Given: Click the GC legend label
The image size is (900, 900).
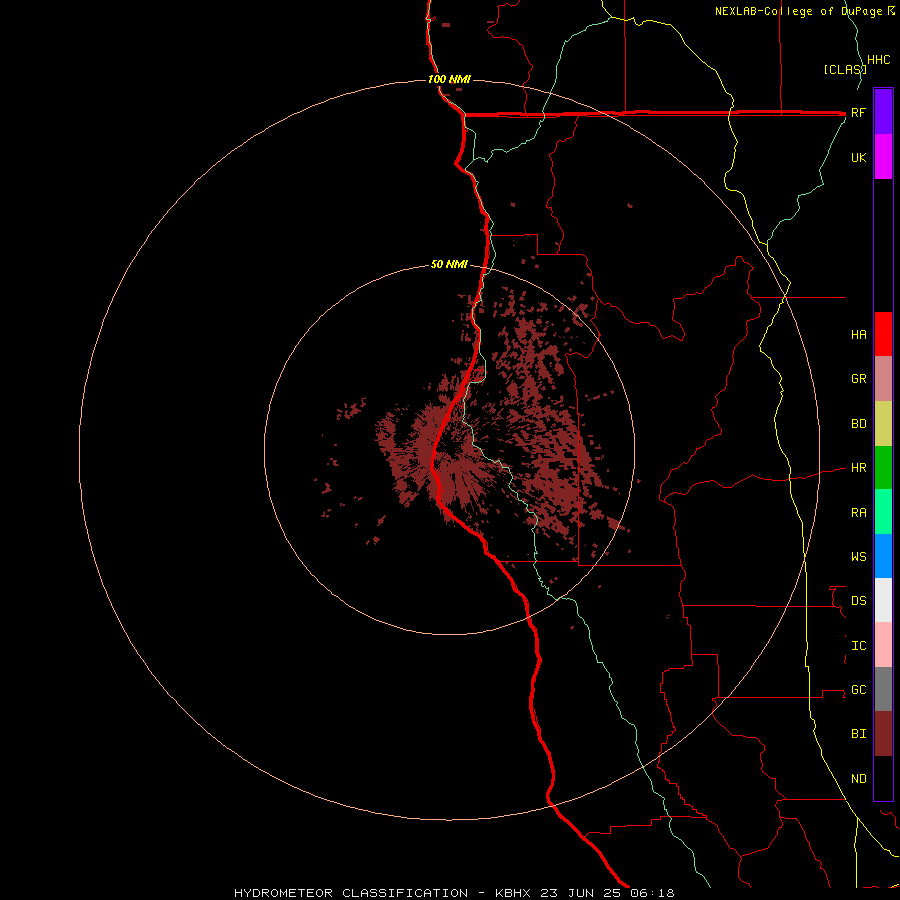Looking at the screenshot, I should point(859,689).
